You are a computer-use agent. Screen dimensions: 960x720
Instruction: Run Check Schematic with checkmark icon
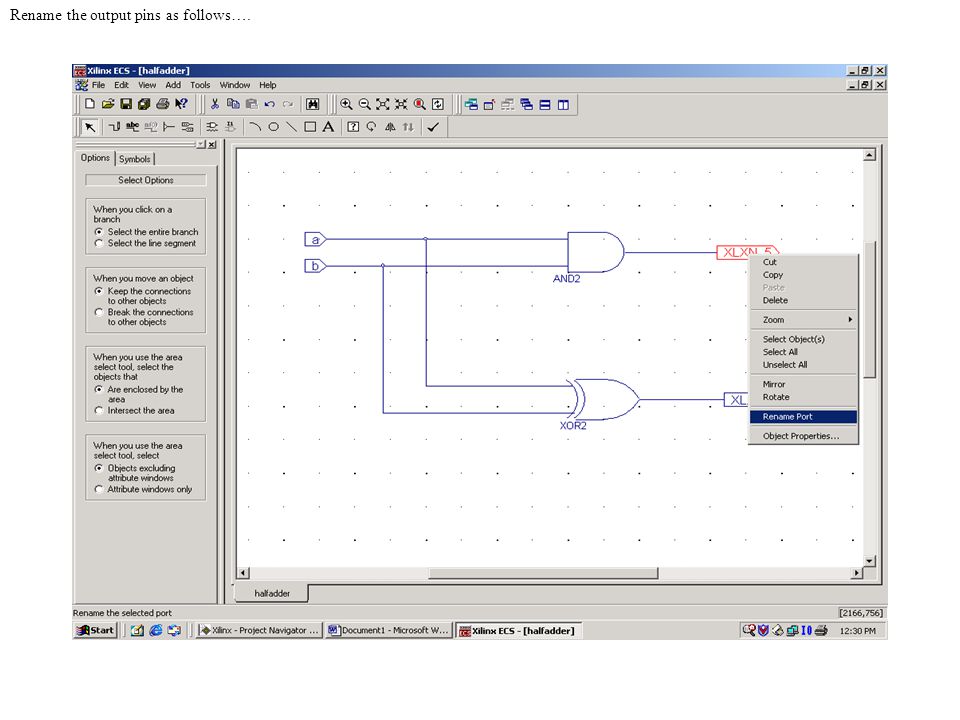[433, 127]
